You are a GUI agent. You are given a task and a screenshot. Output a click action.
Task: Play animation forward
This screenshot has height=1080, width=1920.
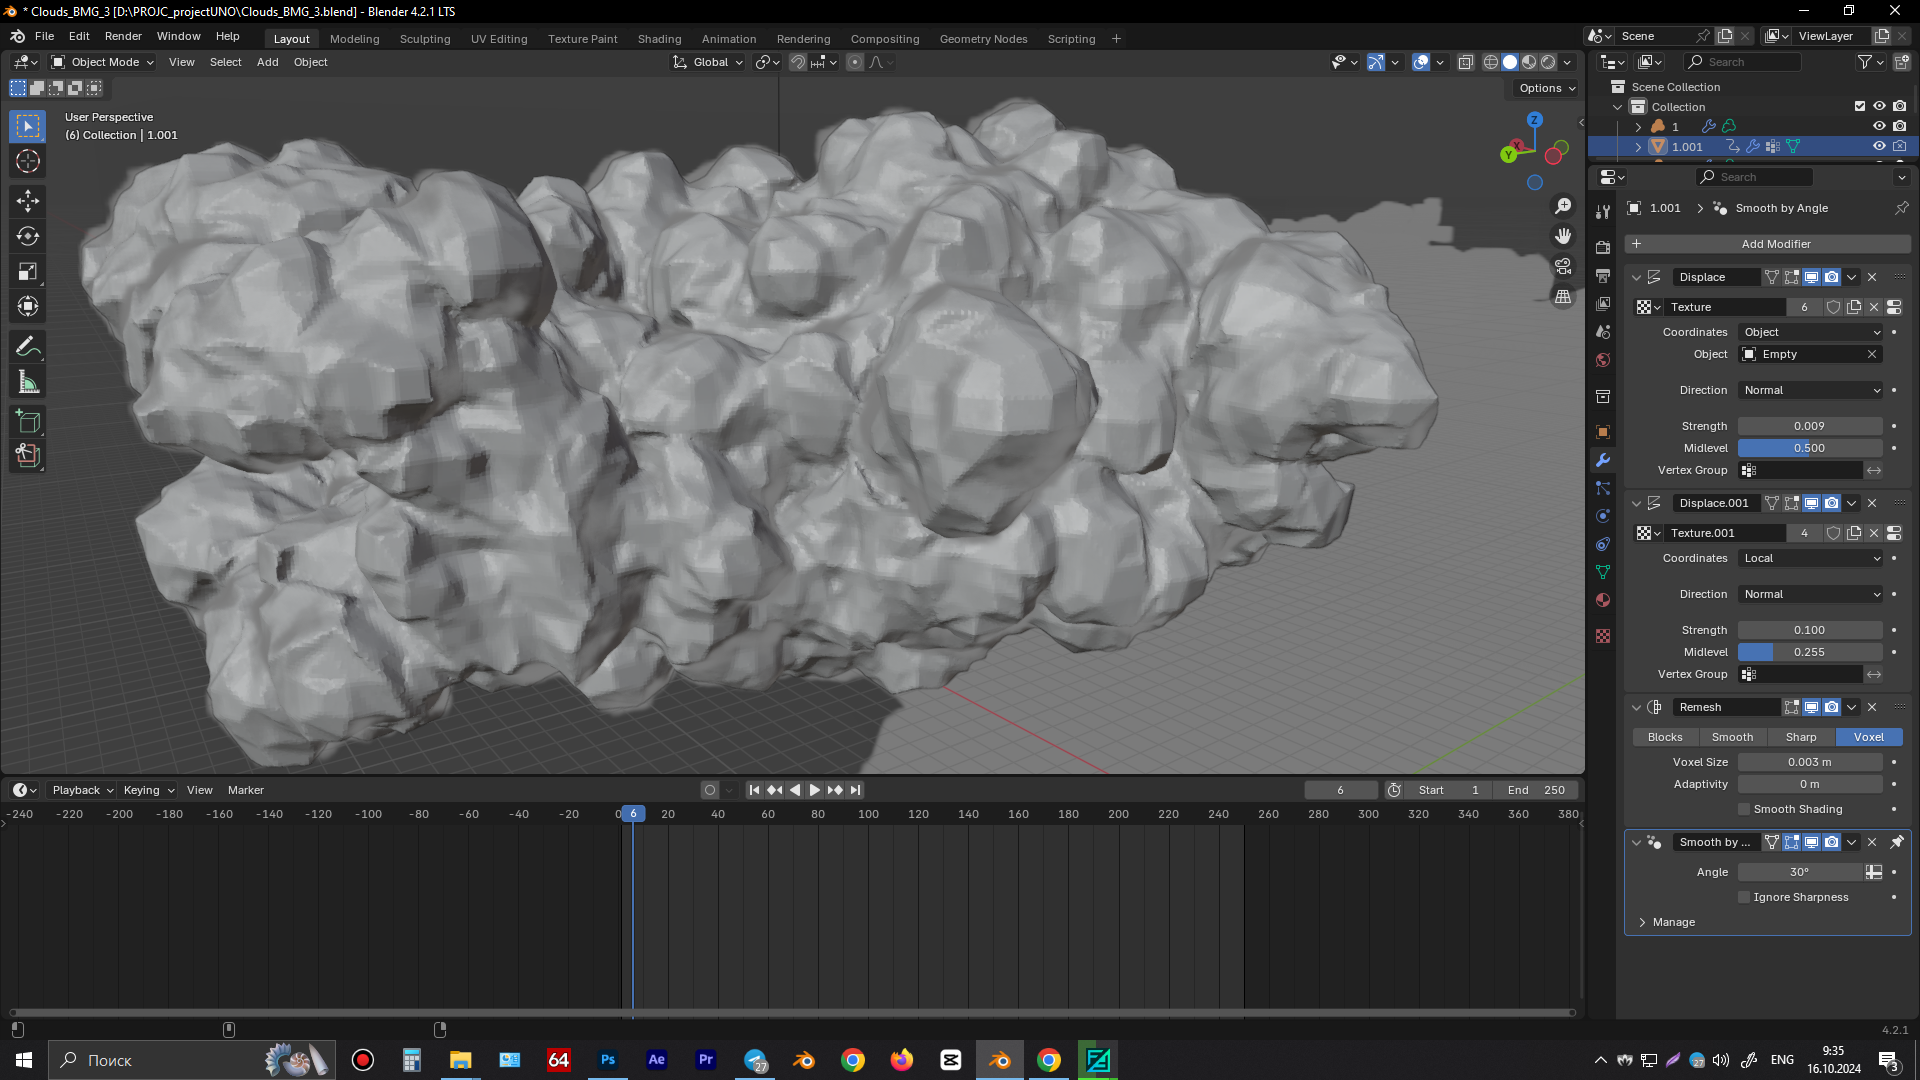[x=815, y=790]
